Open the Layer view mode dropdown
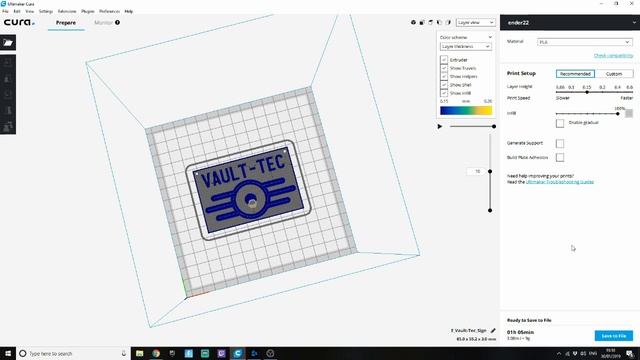 pyautogui.click(x=476, y=22)
